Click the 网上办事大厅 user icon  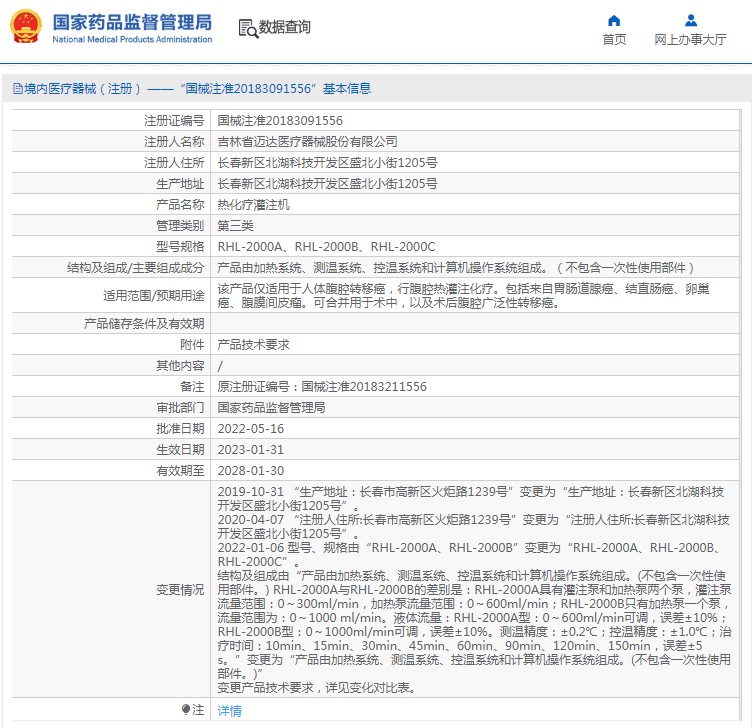(691, 21)
